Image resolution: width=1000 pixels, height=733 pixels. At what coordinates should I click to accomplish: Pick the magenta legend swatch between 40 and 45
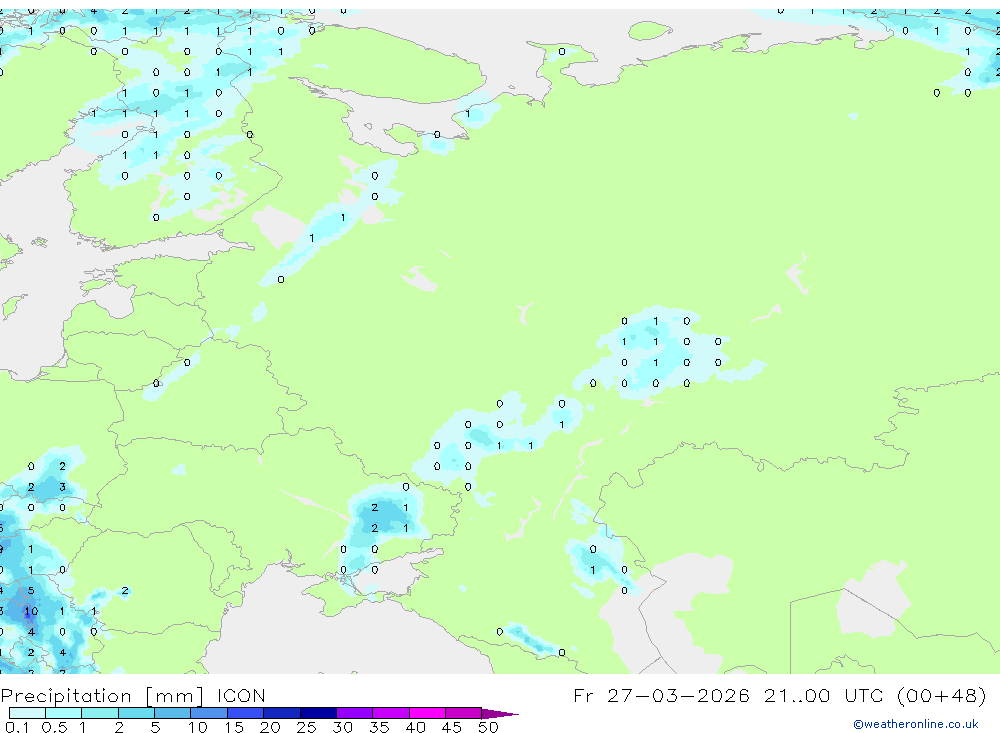(427, 713)
